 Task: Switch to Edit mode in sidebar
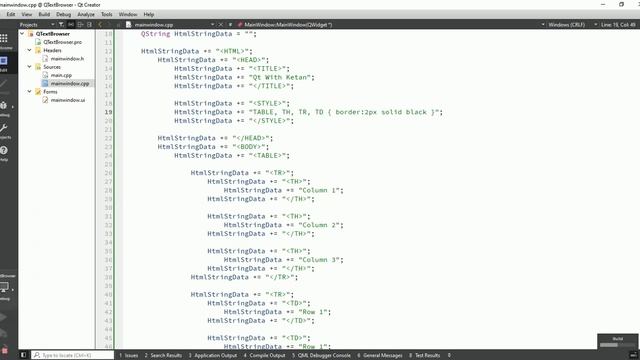4,61
